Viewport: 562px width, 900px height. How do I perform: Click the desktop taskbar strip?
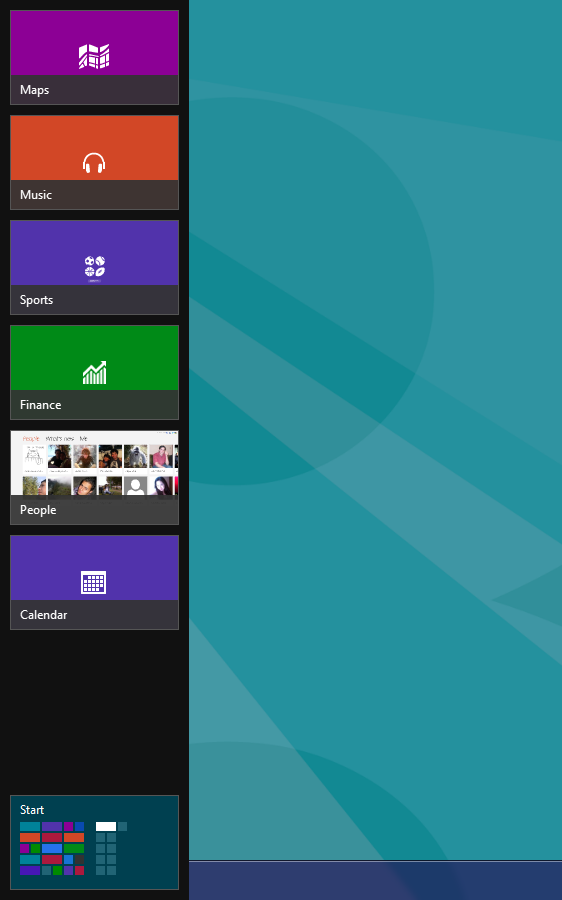coord(375,880)
